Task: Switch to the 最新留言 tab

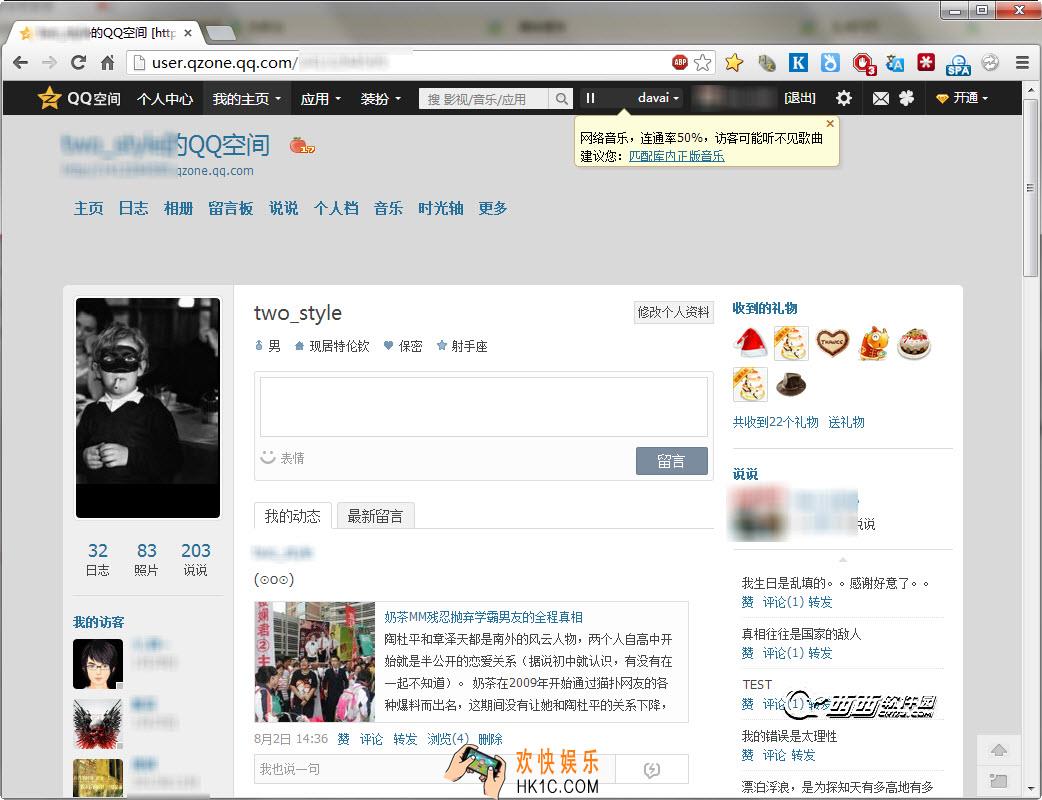Action: coord(375,516)
